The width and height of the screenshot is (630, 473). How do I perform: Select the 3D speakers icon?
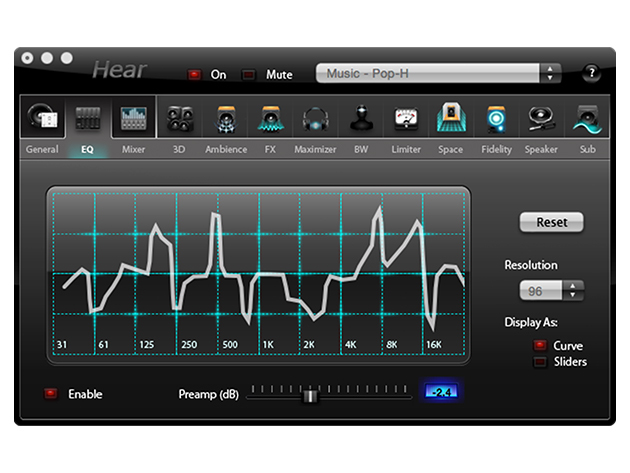pos(180,119)
